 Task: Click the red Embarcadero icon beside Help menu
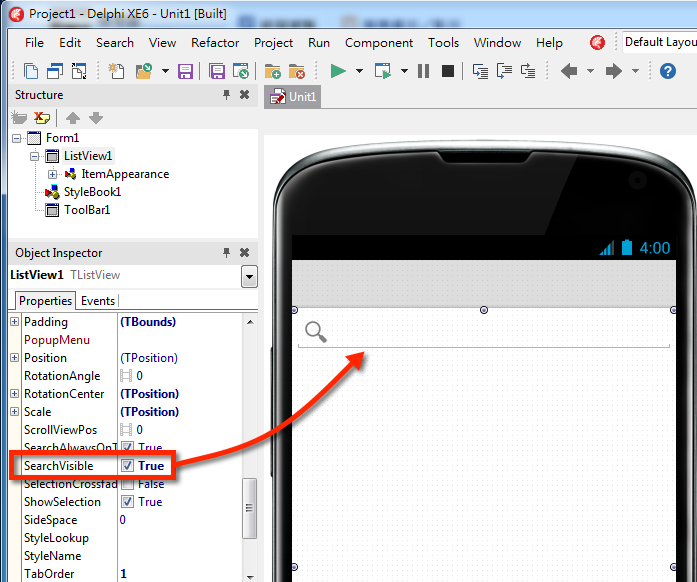pyautogui.click(x=597, y=43)
